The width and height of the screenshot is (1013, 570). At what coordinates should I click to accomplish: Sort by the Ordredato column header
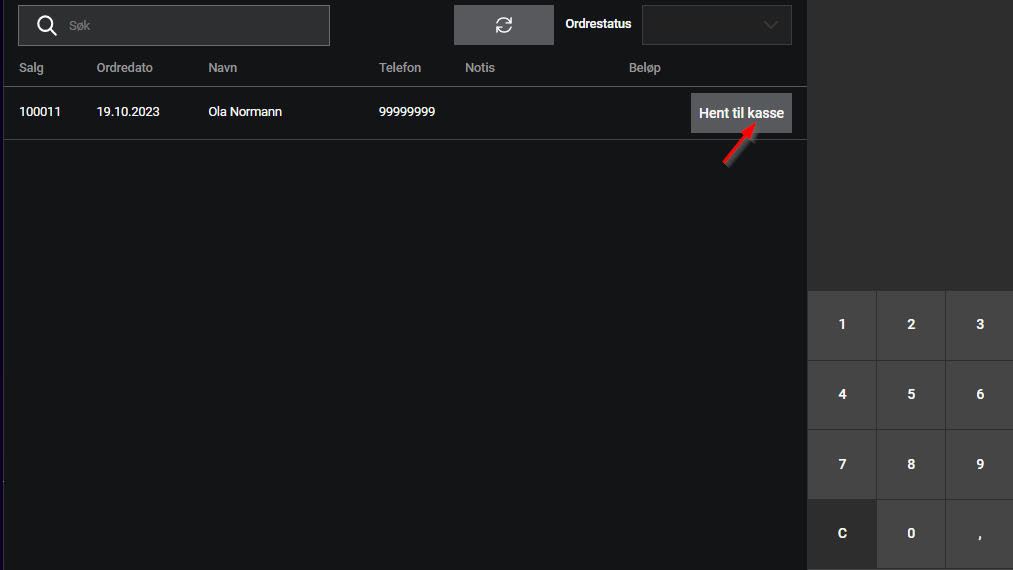(124, 68)
